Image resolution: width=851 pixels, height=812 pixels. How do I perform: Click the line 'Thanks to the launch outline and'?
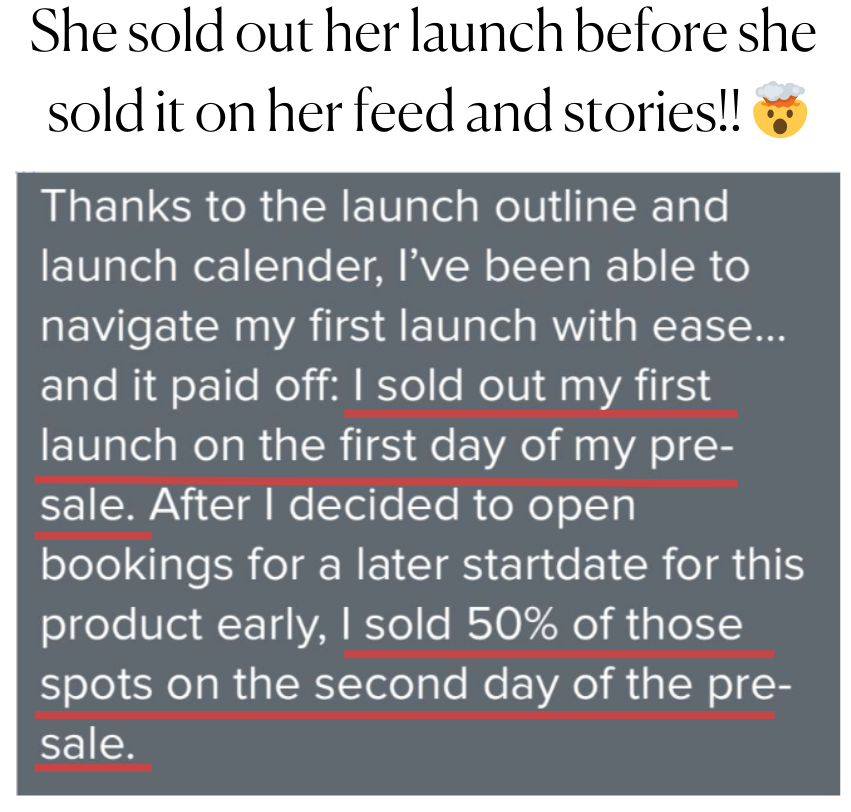pos(384,207)
